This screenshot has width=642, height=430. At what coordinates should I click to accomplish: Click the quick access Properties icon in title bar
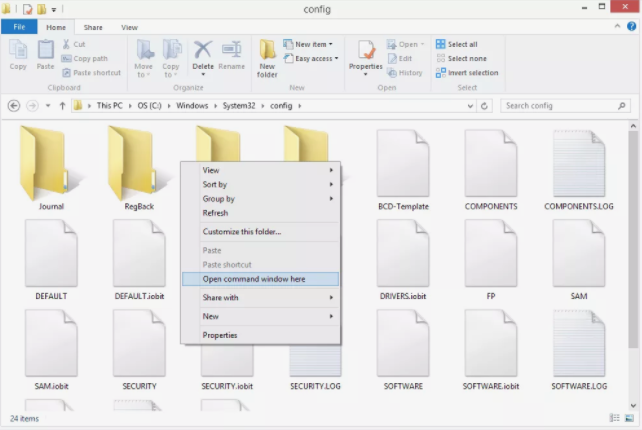pos(27,9)
